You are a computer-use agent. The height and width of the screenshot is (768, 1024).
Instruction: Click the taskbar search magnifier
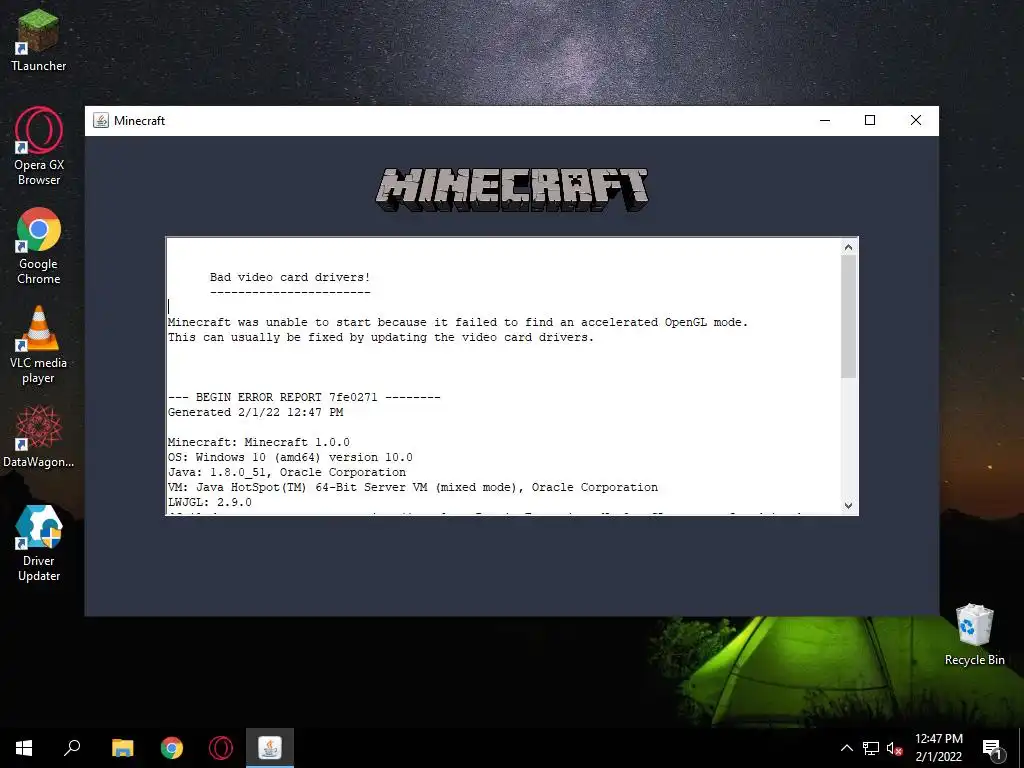click(x=72, y=748)
